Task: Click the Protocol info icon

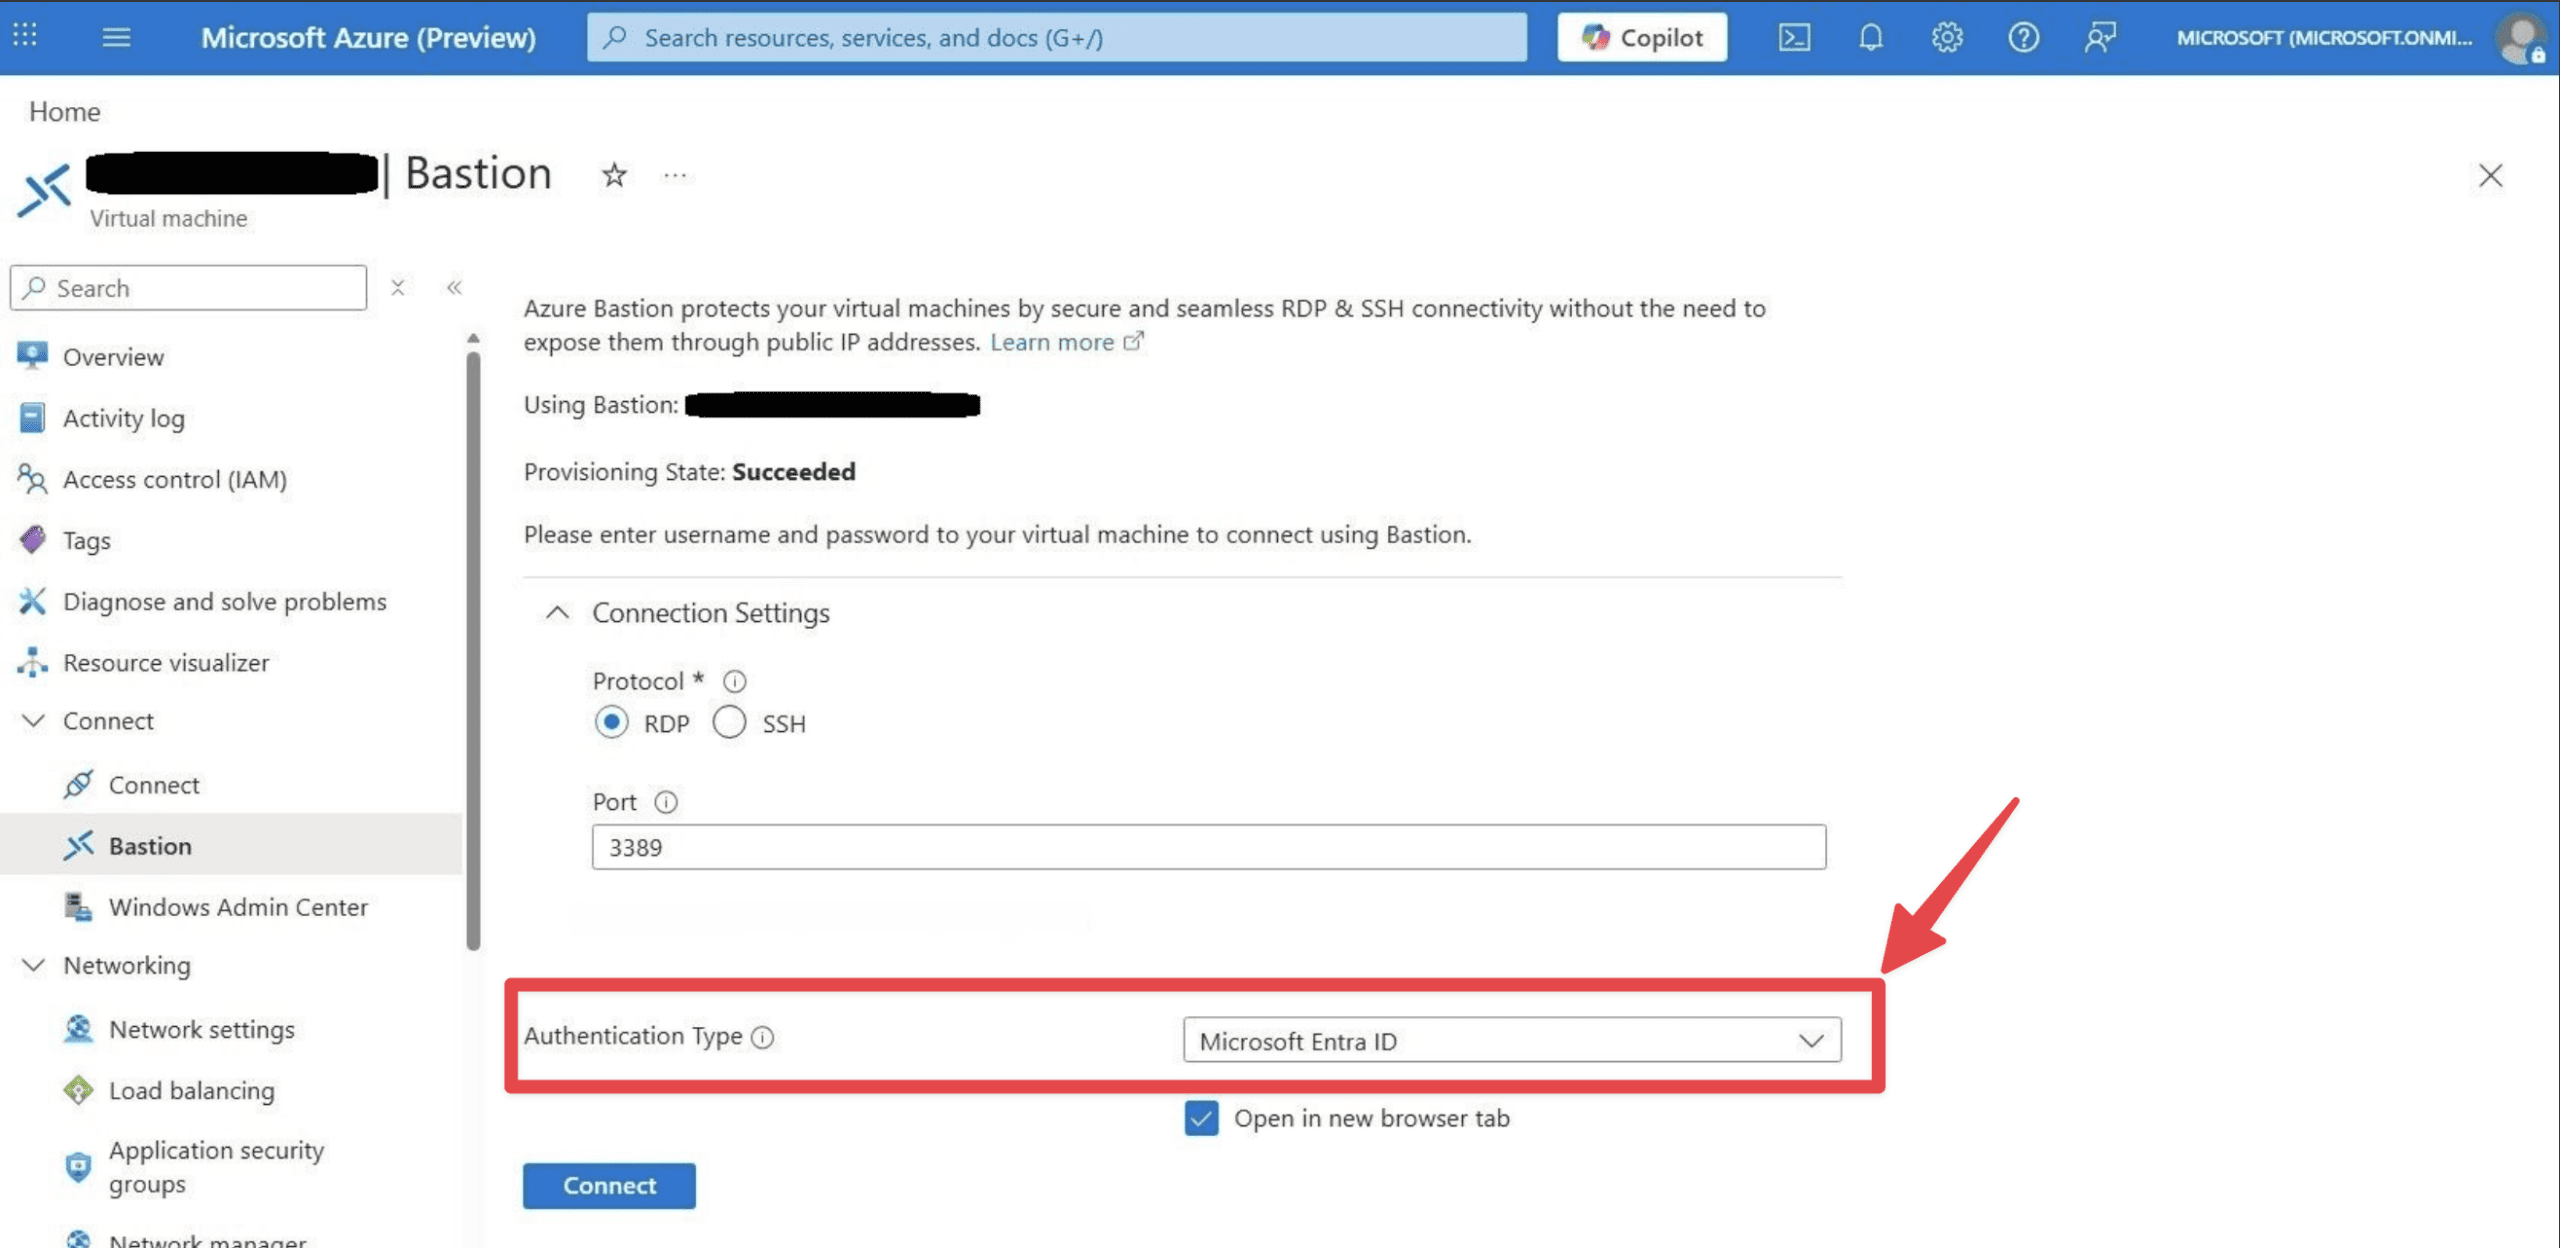Action: pyautogui.click(x=735, y=682)
